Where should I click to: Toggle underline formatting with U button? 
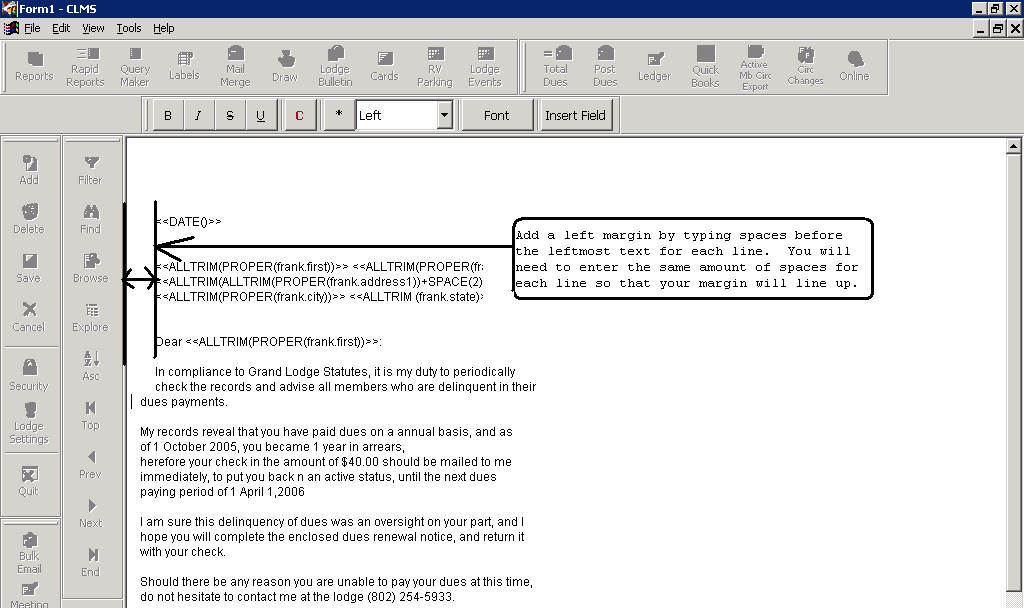(260, 116)
